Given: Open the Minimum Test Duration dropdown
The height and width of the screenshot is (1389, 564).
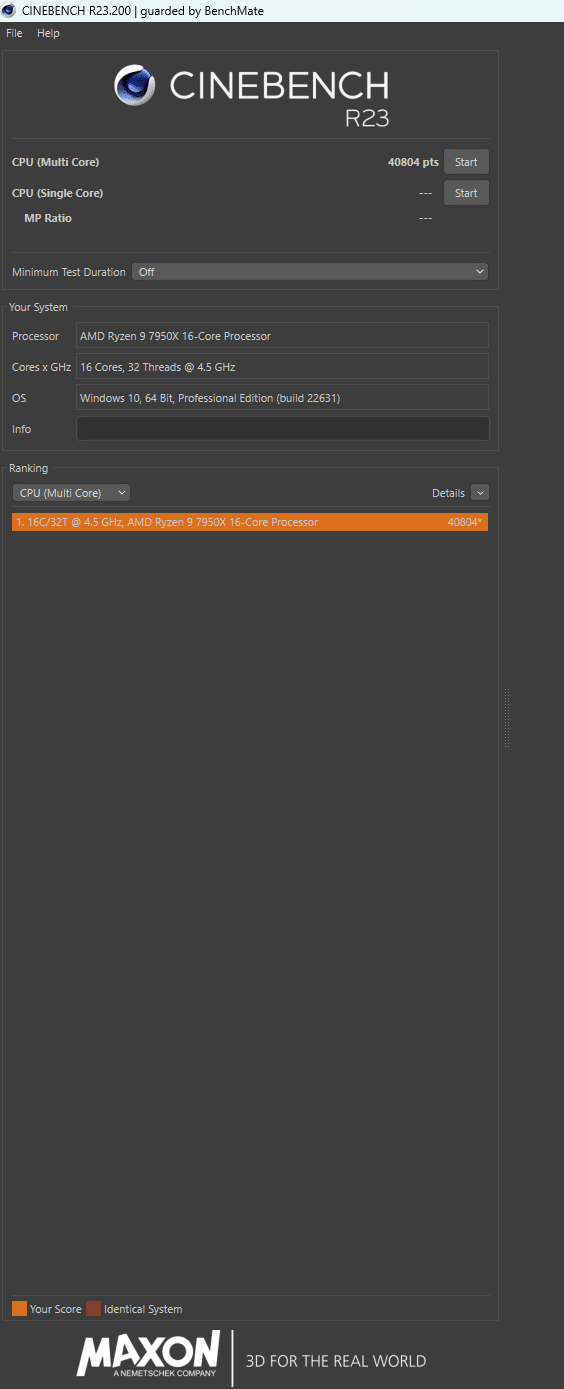Looking at the screenshot, I should coord(310,272).
